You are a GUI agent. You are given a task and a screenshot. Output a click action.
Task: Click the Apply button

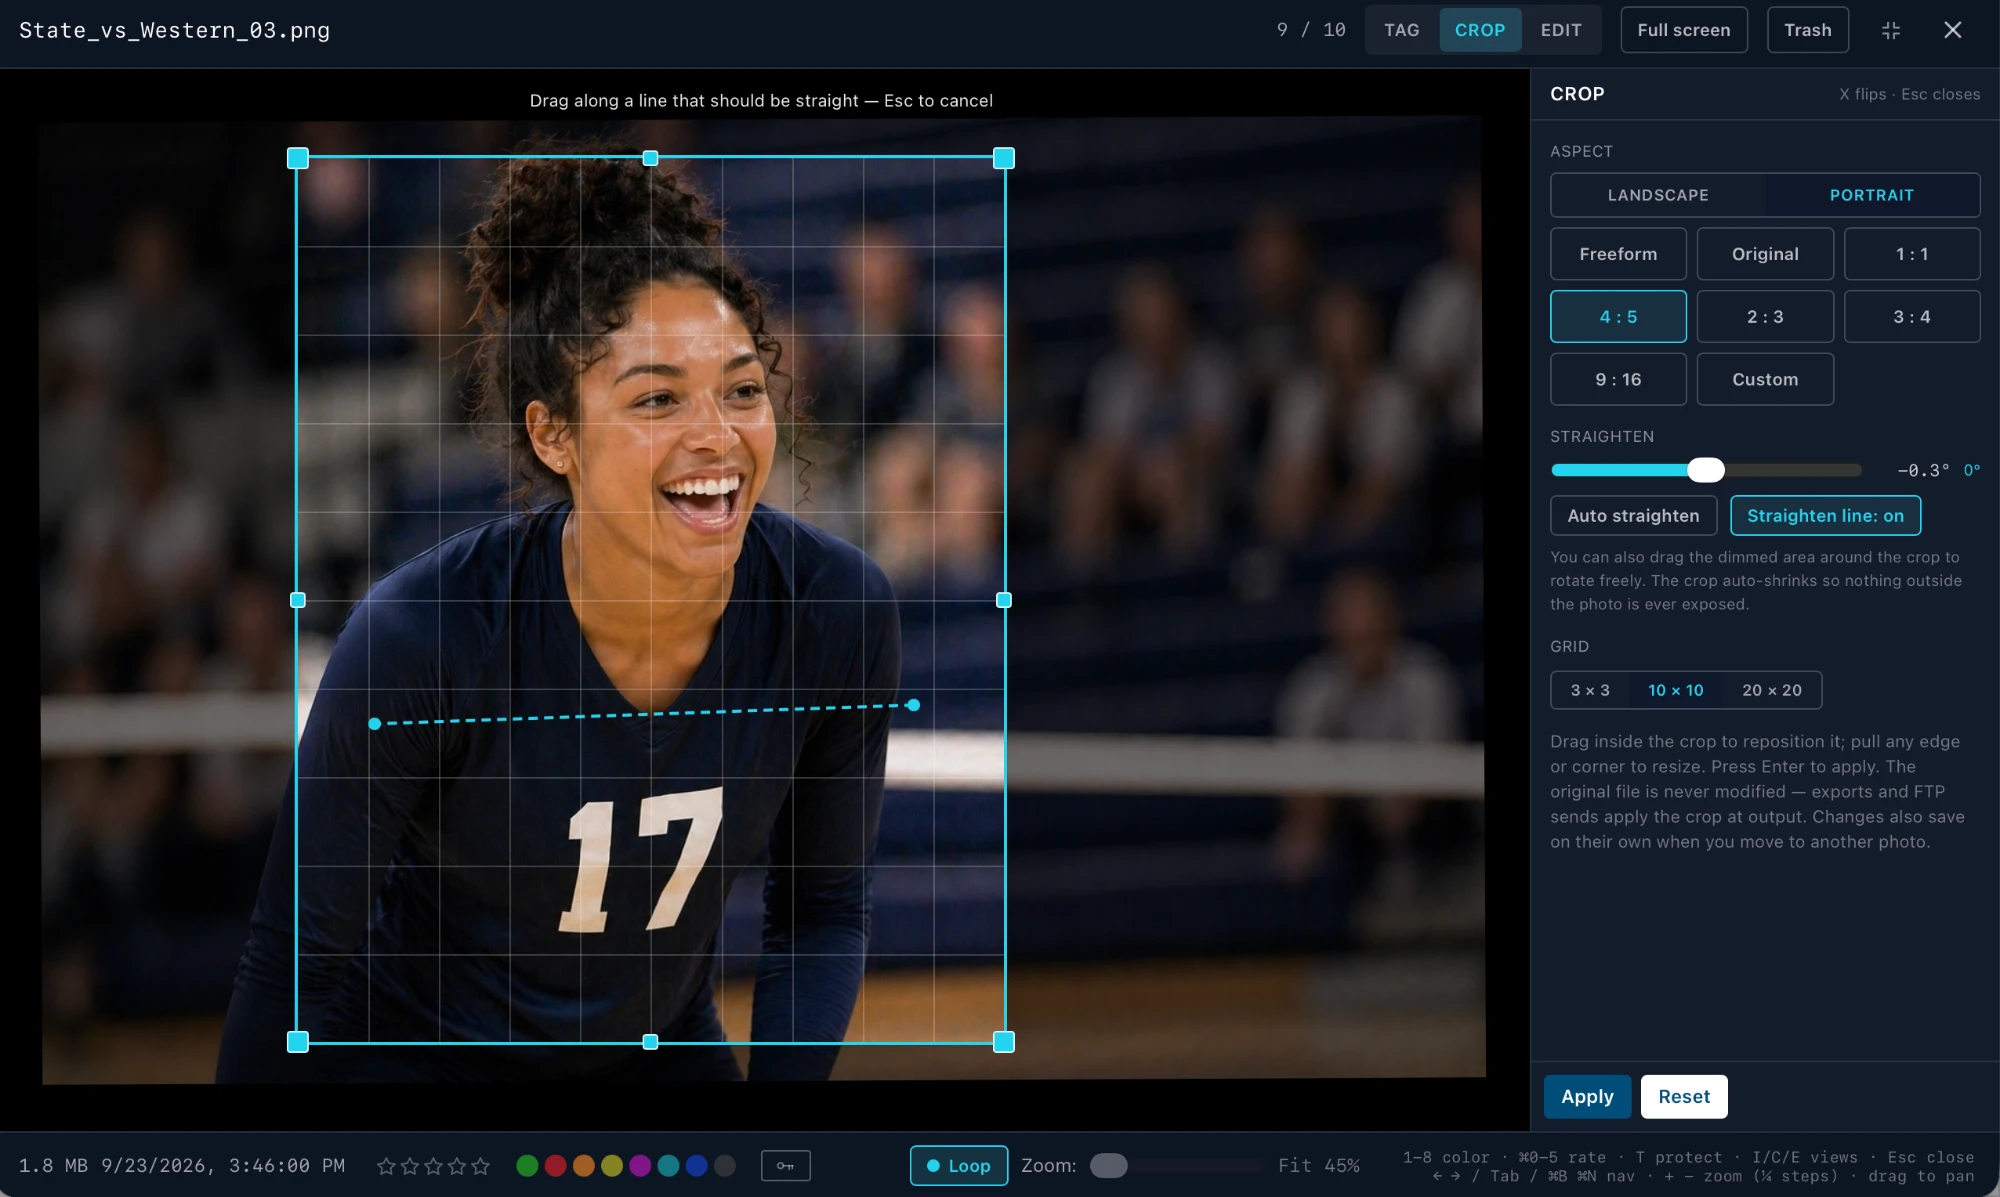point(1587,1097)
